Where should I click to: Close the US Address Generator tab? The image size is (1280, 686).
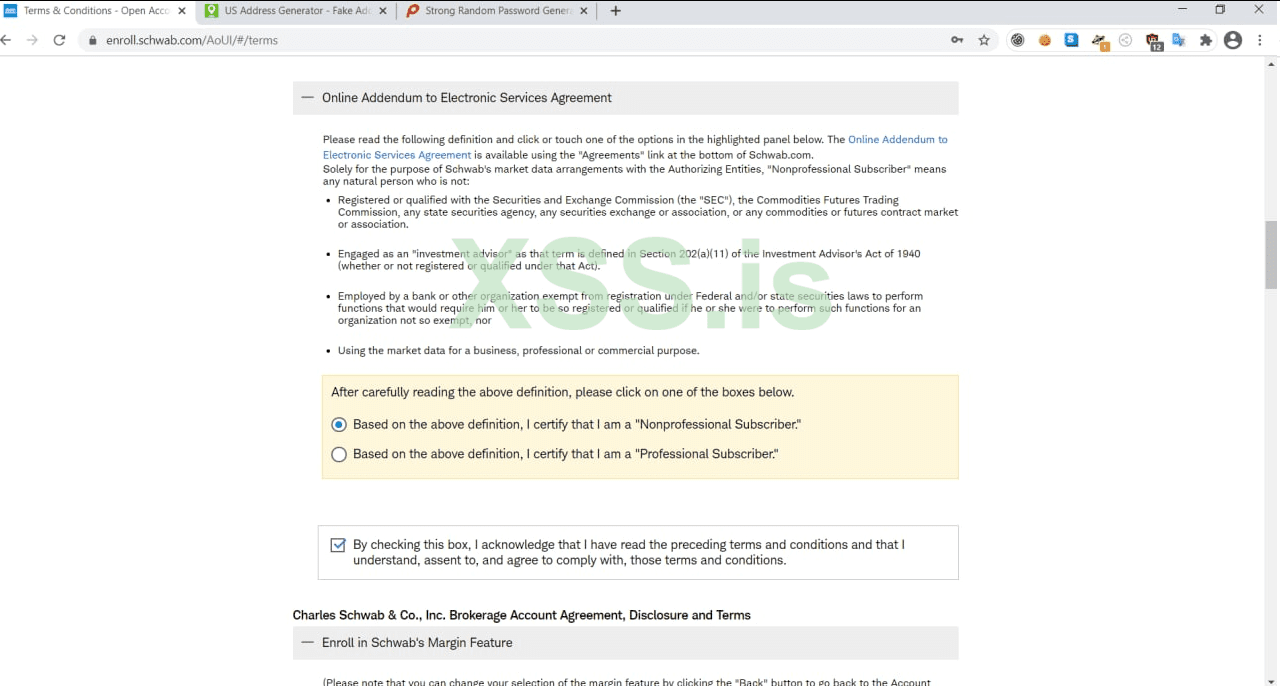[383, 11]
